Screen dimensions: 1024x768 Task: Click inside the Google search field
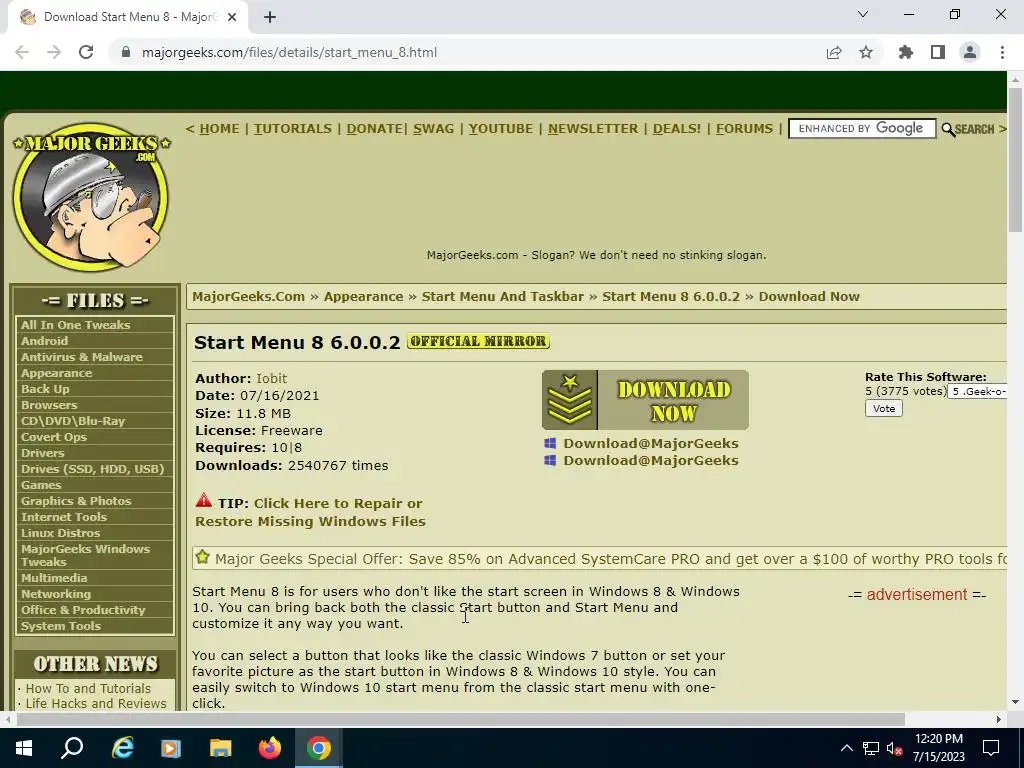tap(862, 129)
